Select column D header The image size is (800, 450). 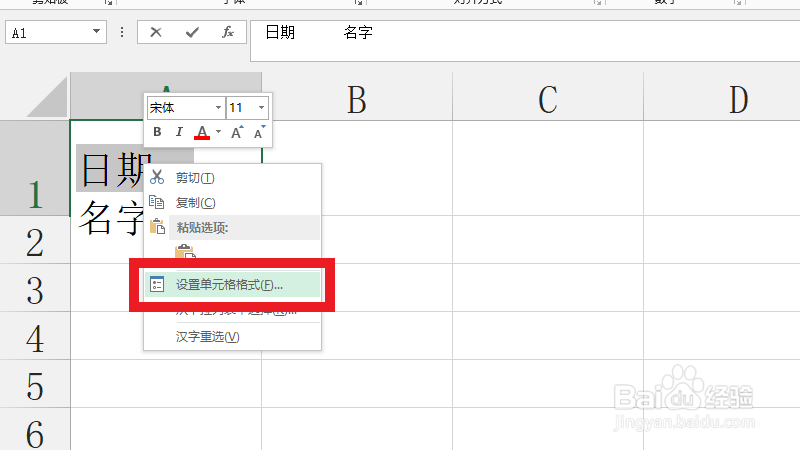[x=722, y=97]
